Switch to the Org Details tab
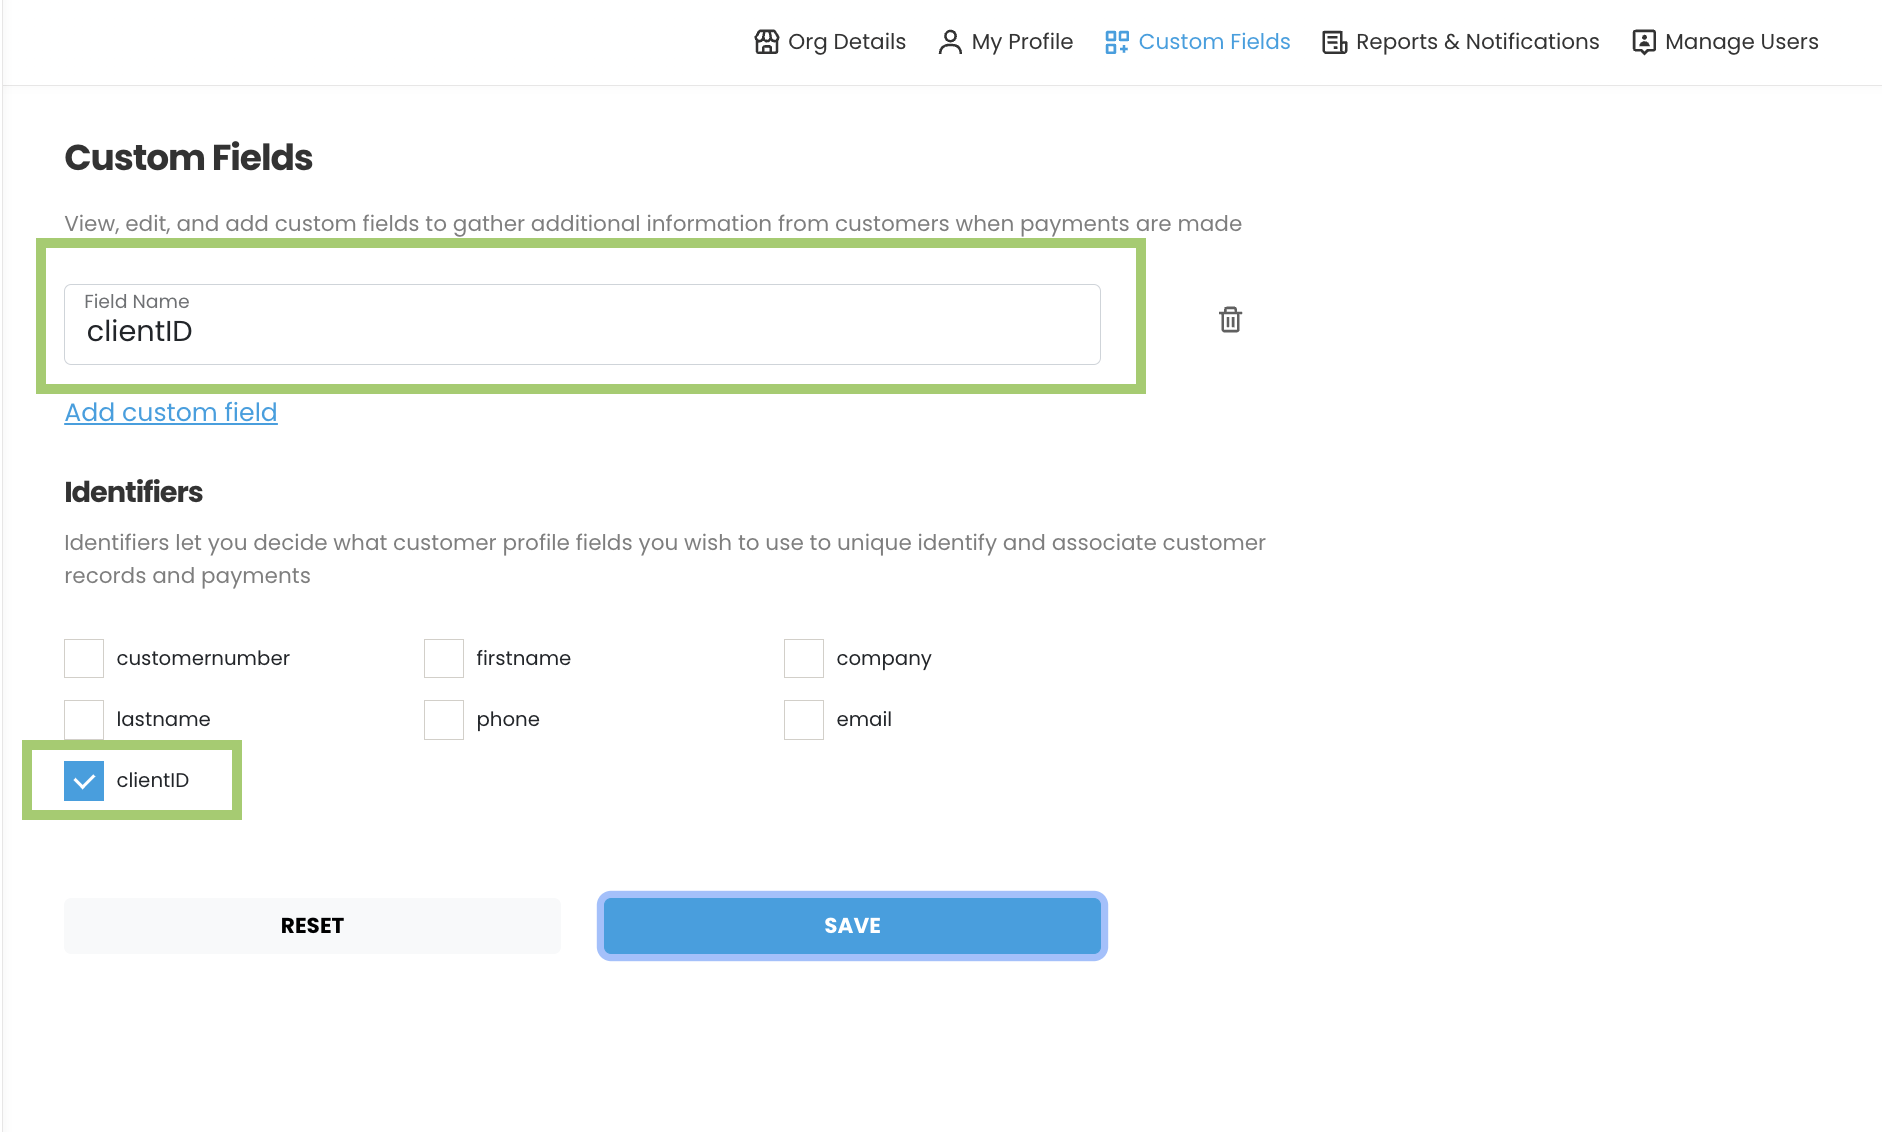Viewport: 1882px width, 1132px height. pos(846,42)
